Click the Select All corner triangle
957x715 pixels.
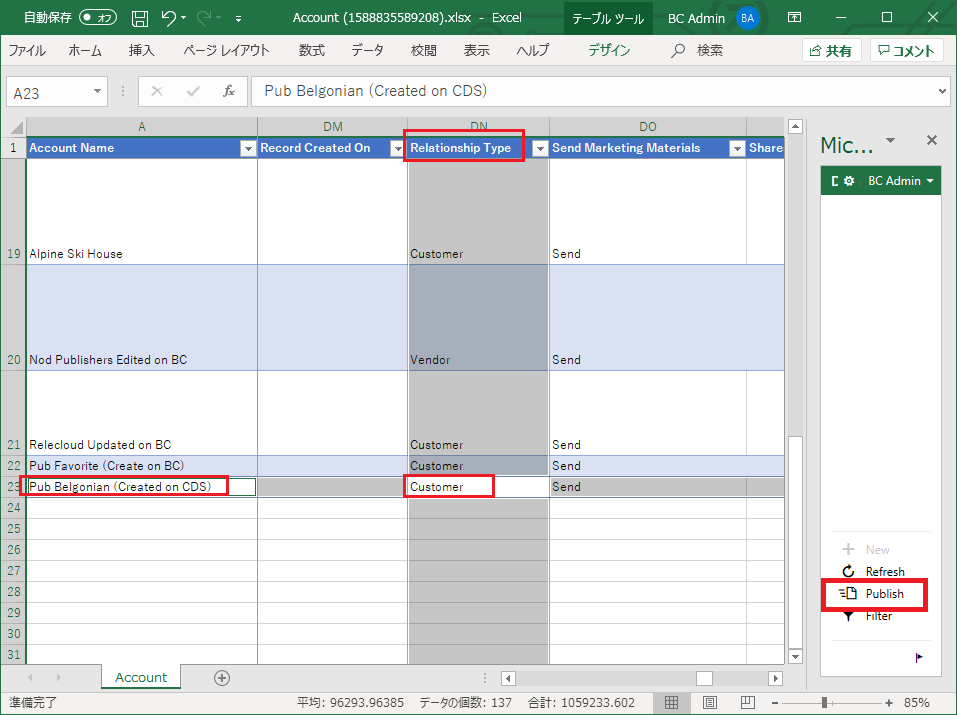pyautogui.click(x=16, y=127)
